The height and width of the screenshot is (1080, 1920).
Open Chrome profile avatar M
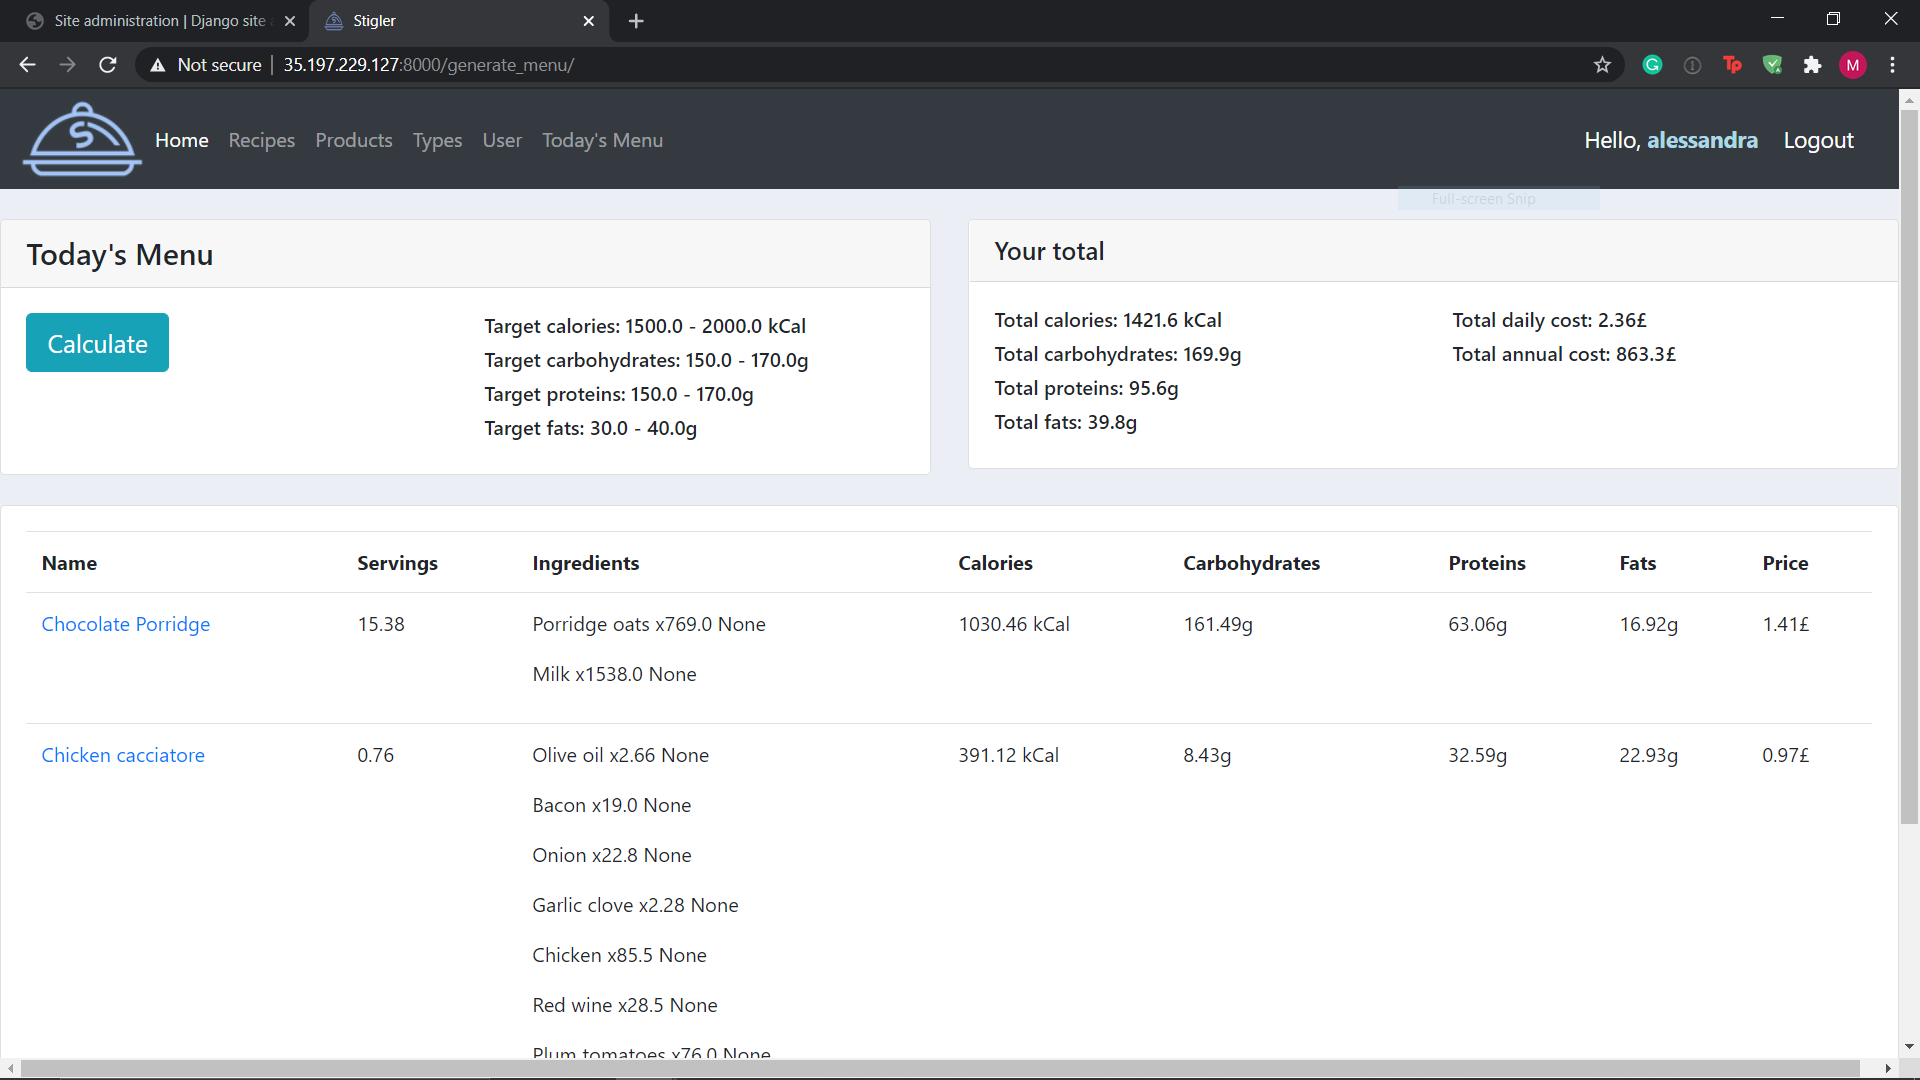(1852, 65)
